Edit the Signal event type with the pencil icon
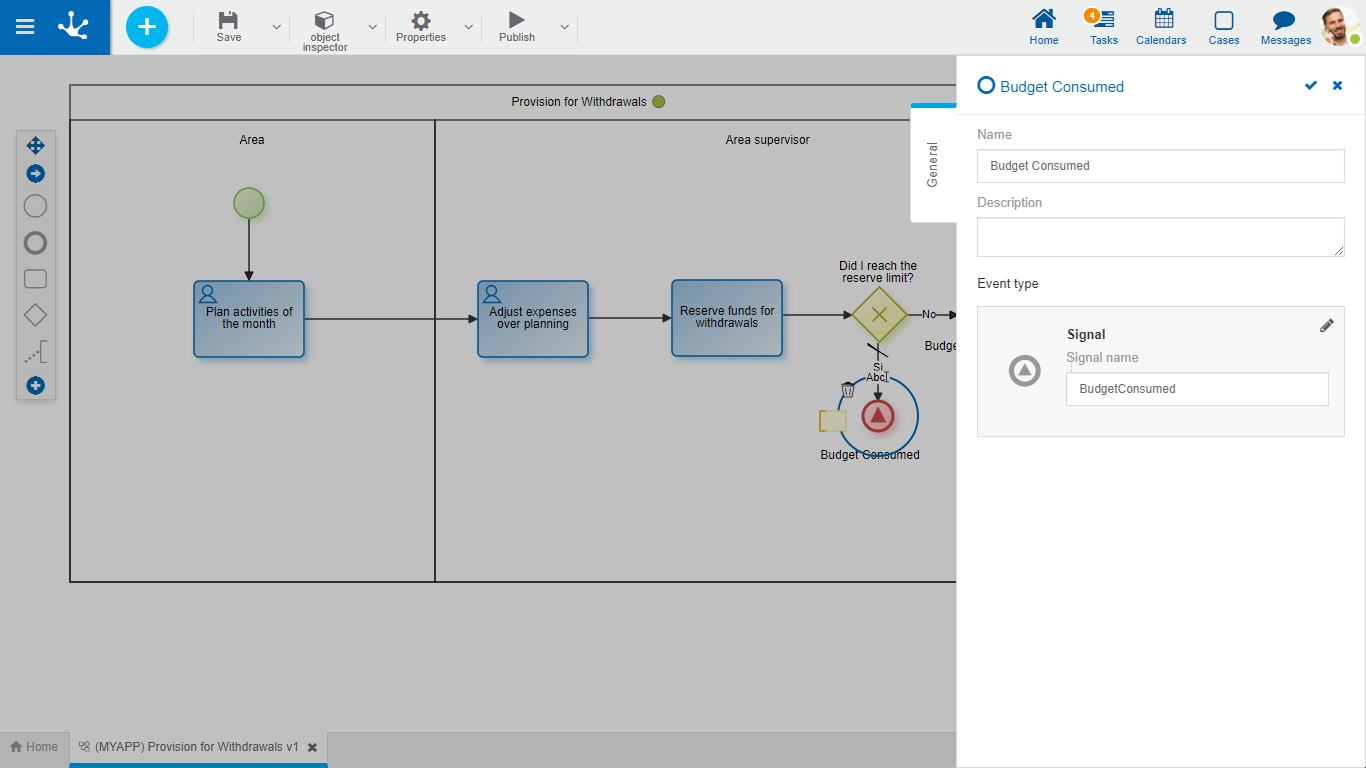The image size is (1366, 768). point(1327,325)
